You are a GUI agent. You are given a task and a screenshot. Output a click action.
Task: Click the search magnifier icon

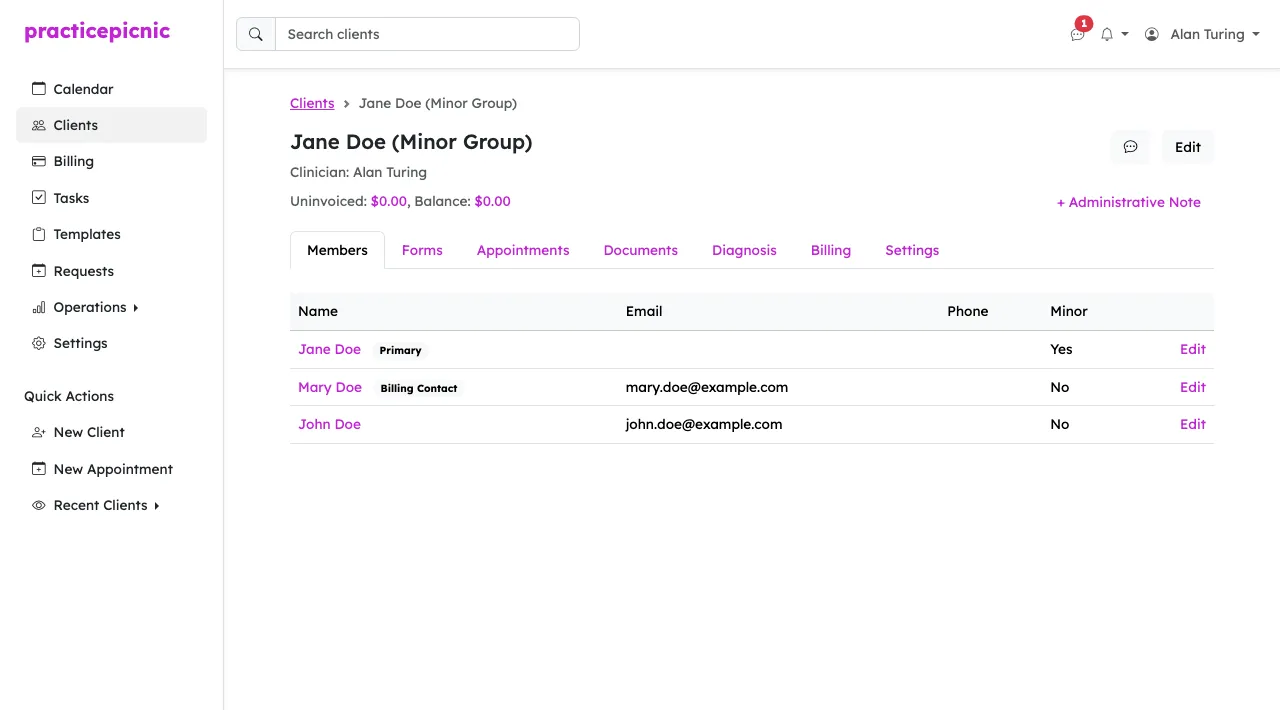click(256, 34)
